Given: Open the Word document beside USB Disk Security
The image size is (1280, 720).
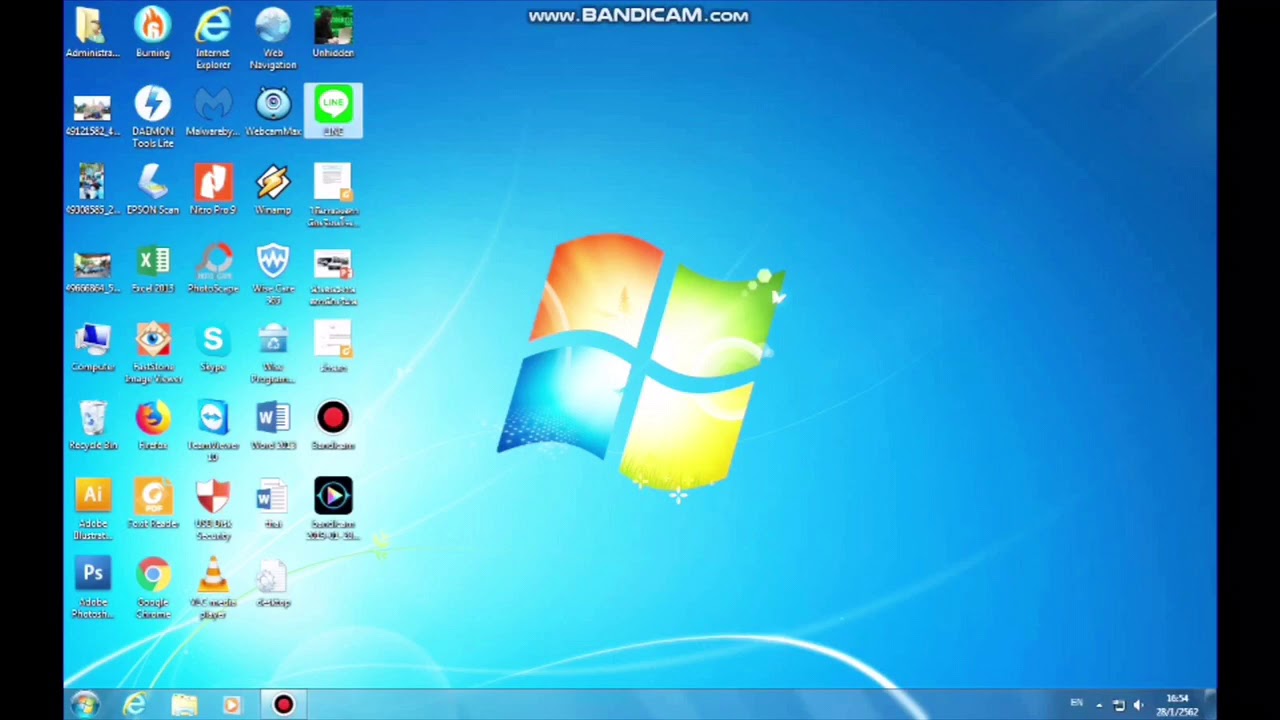Looking at the screenshot, I should pos(273,503).
